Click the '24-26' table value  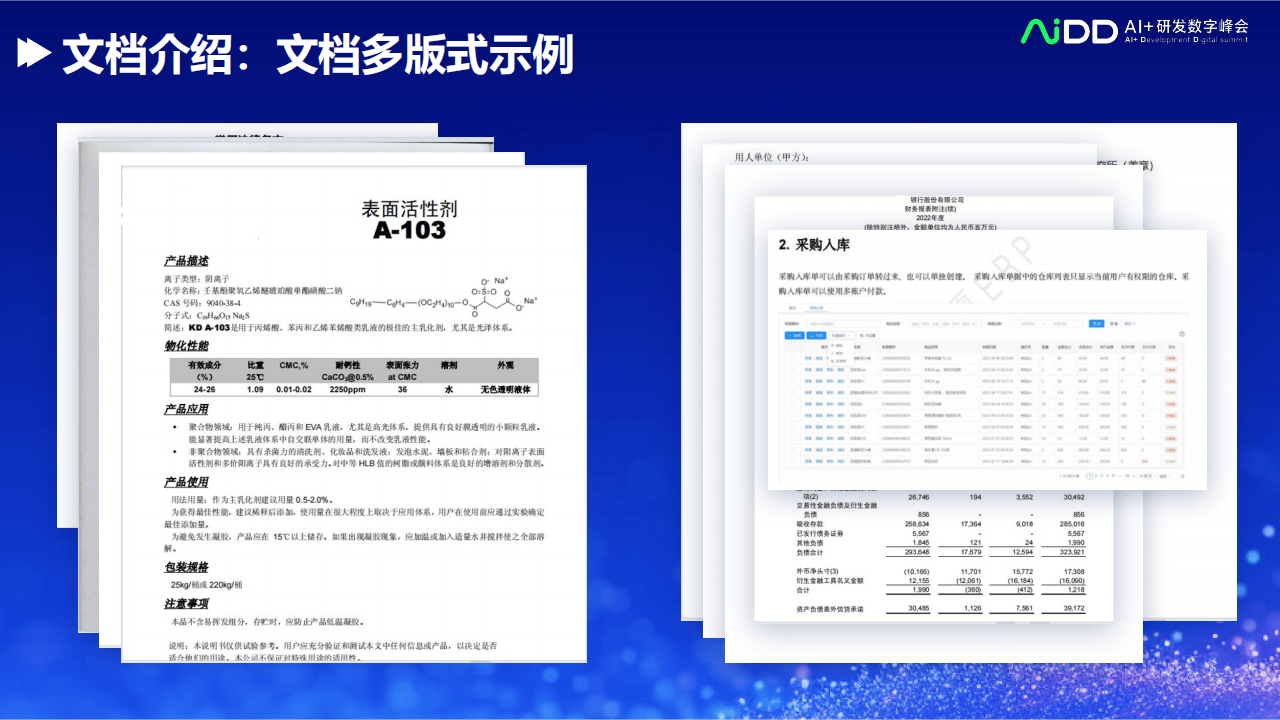pos(203,389)
